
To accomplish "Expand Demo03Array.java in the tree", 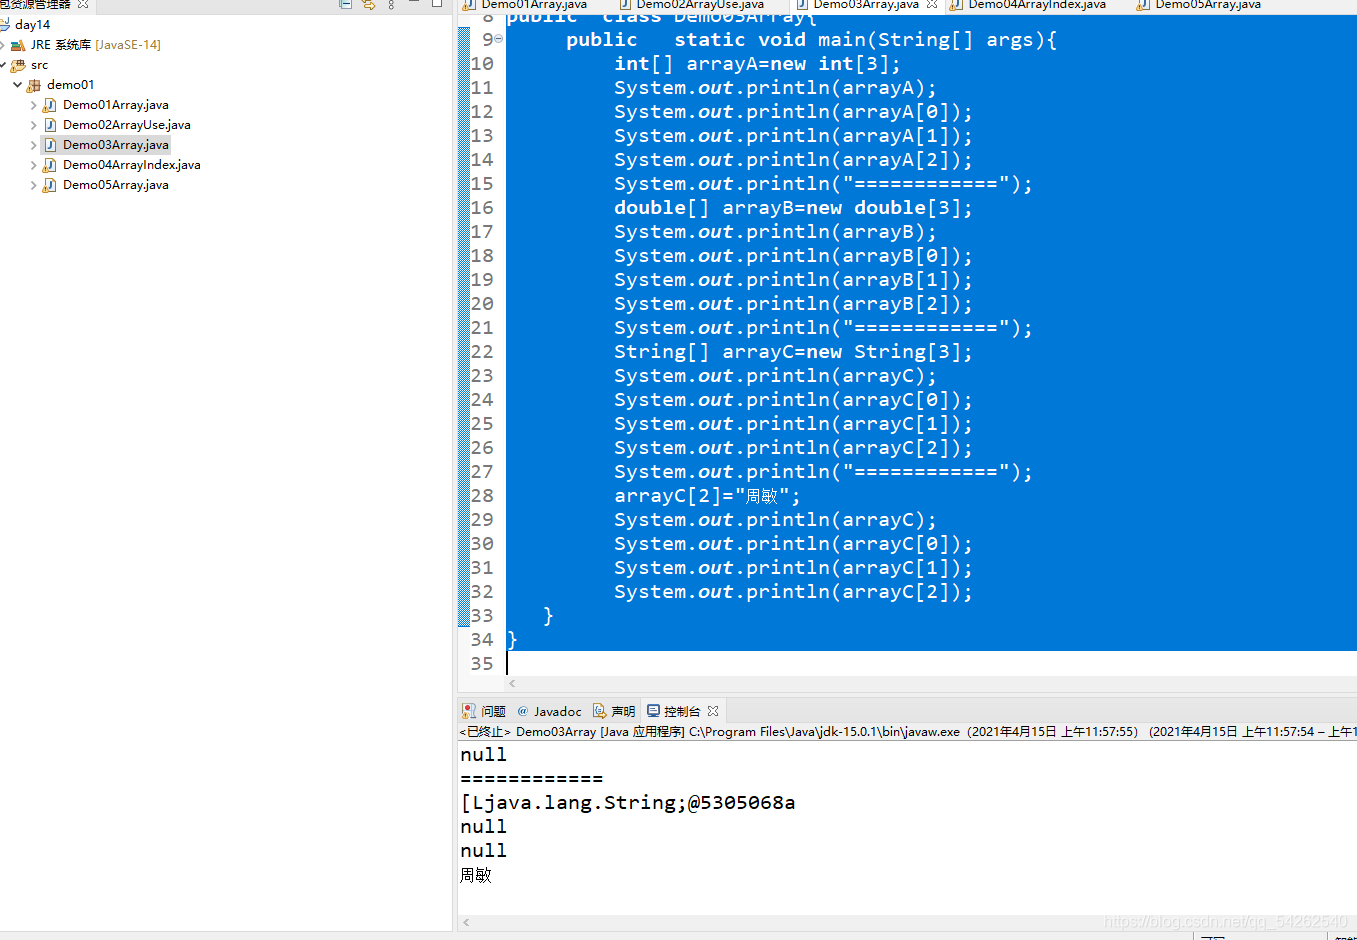I will point(34,145).
